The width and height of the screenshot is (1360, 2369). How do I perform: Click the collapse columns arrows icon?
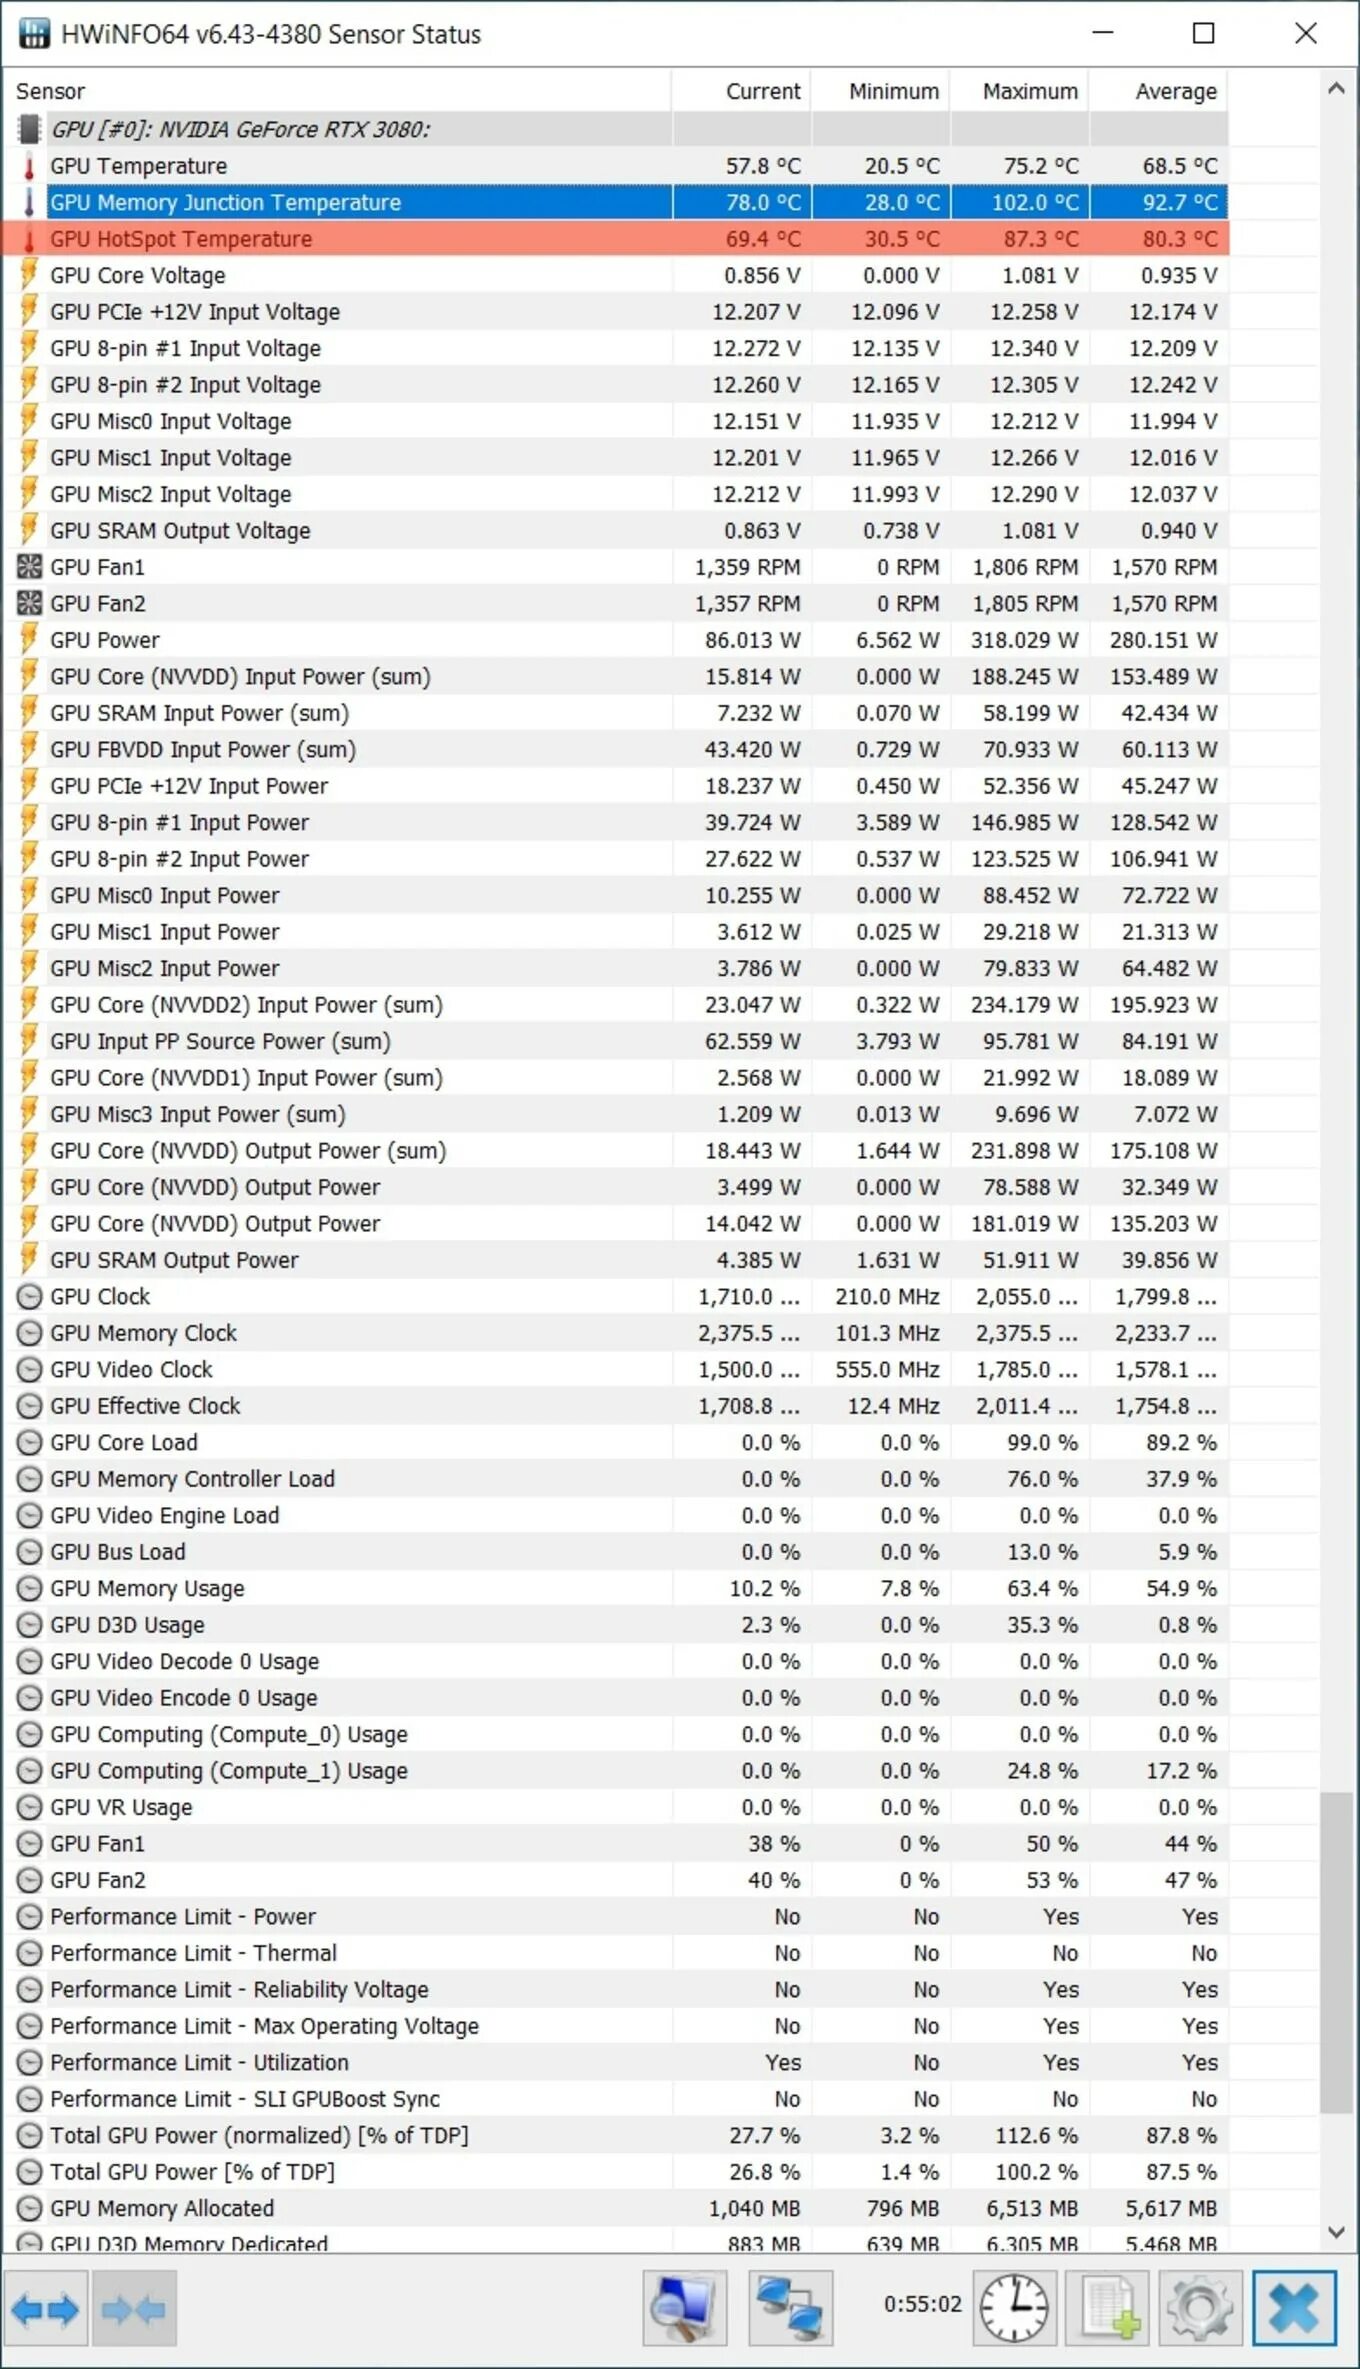coord(134,2309)
